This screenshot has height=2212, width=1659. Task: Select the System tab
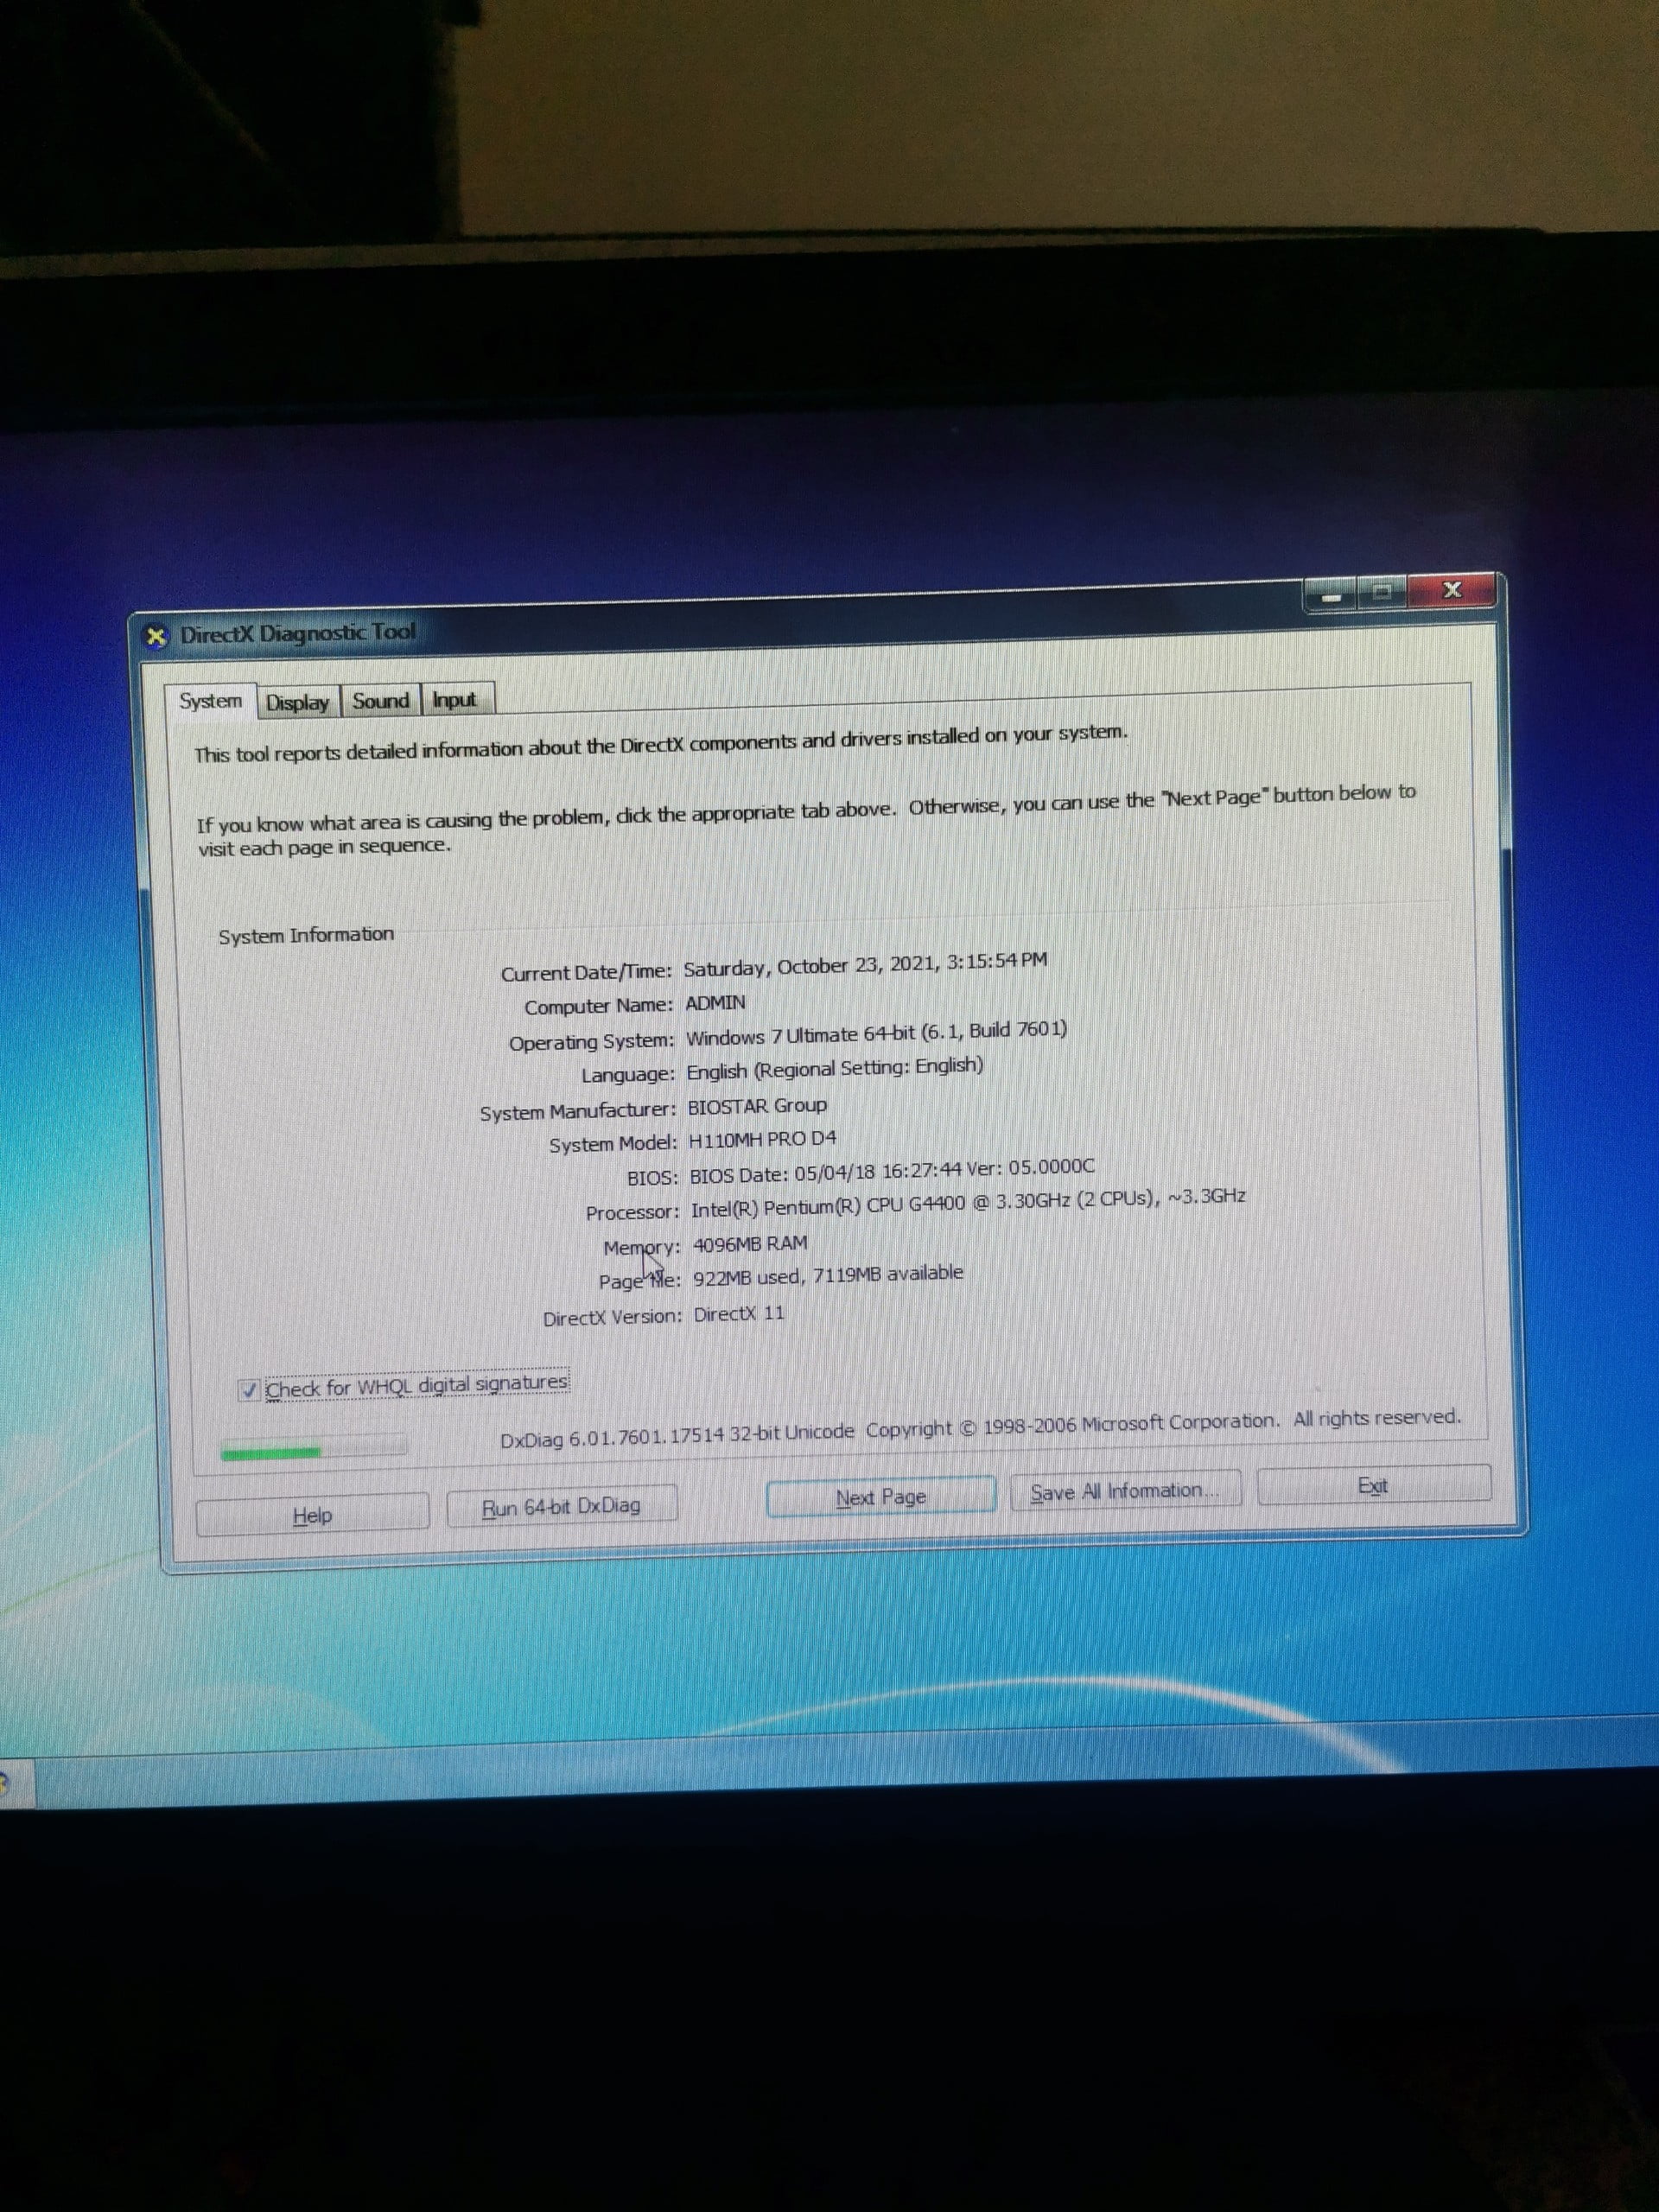tap(211, 701)
